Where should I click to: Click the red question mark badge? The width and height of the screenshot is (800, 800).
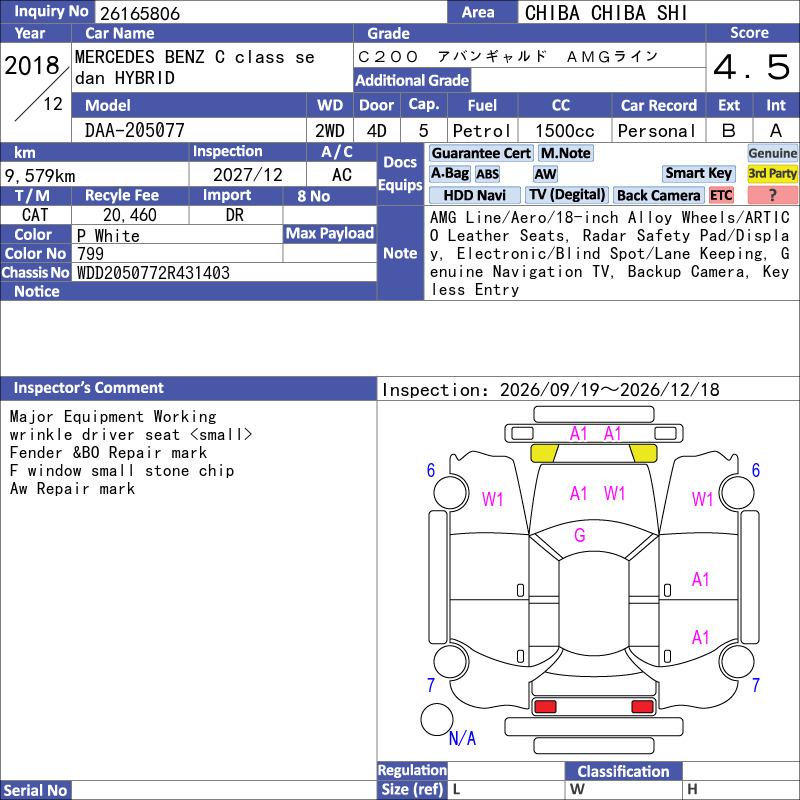click(x=772, y=195)
